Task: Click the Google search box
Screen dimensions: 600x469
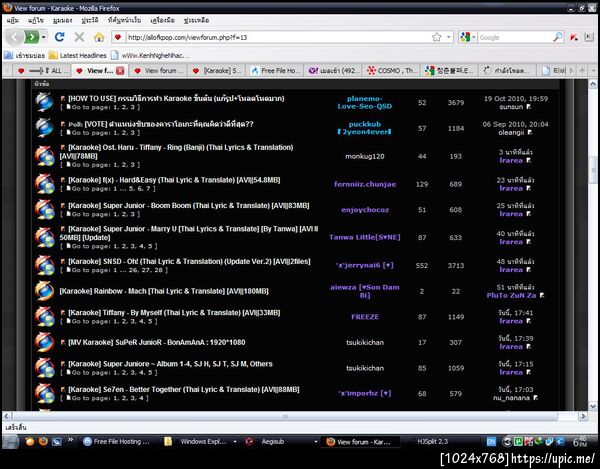Action: pos(515,37)
